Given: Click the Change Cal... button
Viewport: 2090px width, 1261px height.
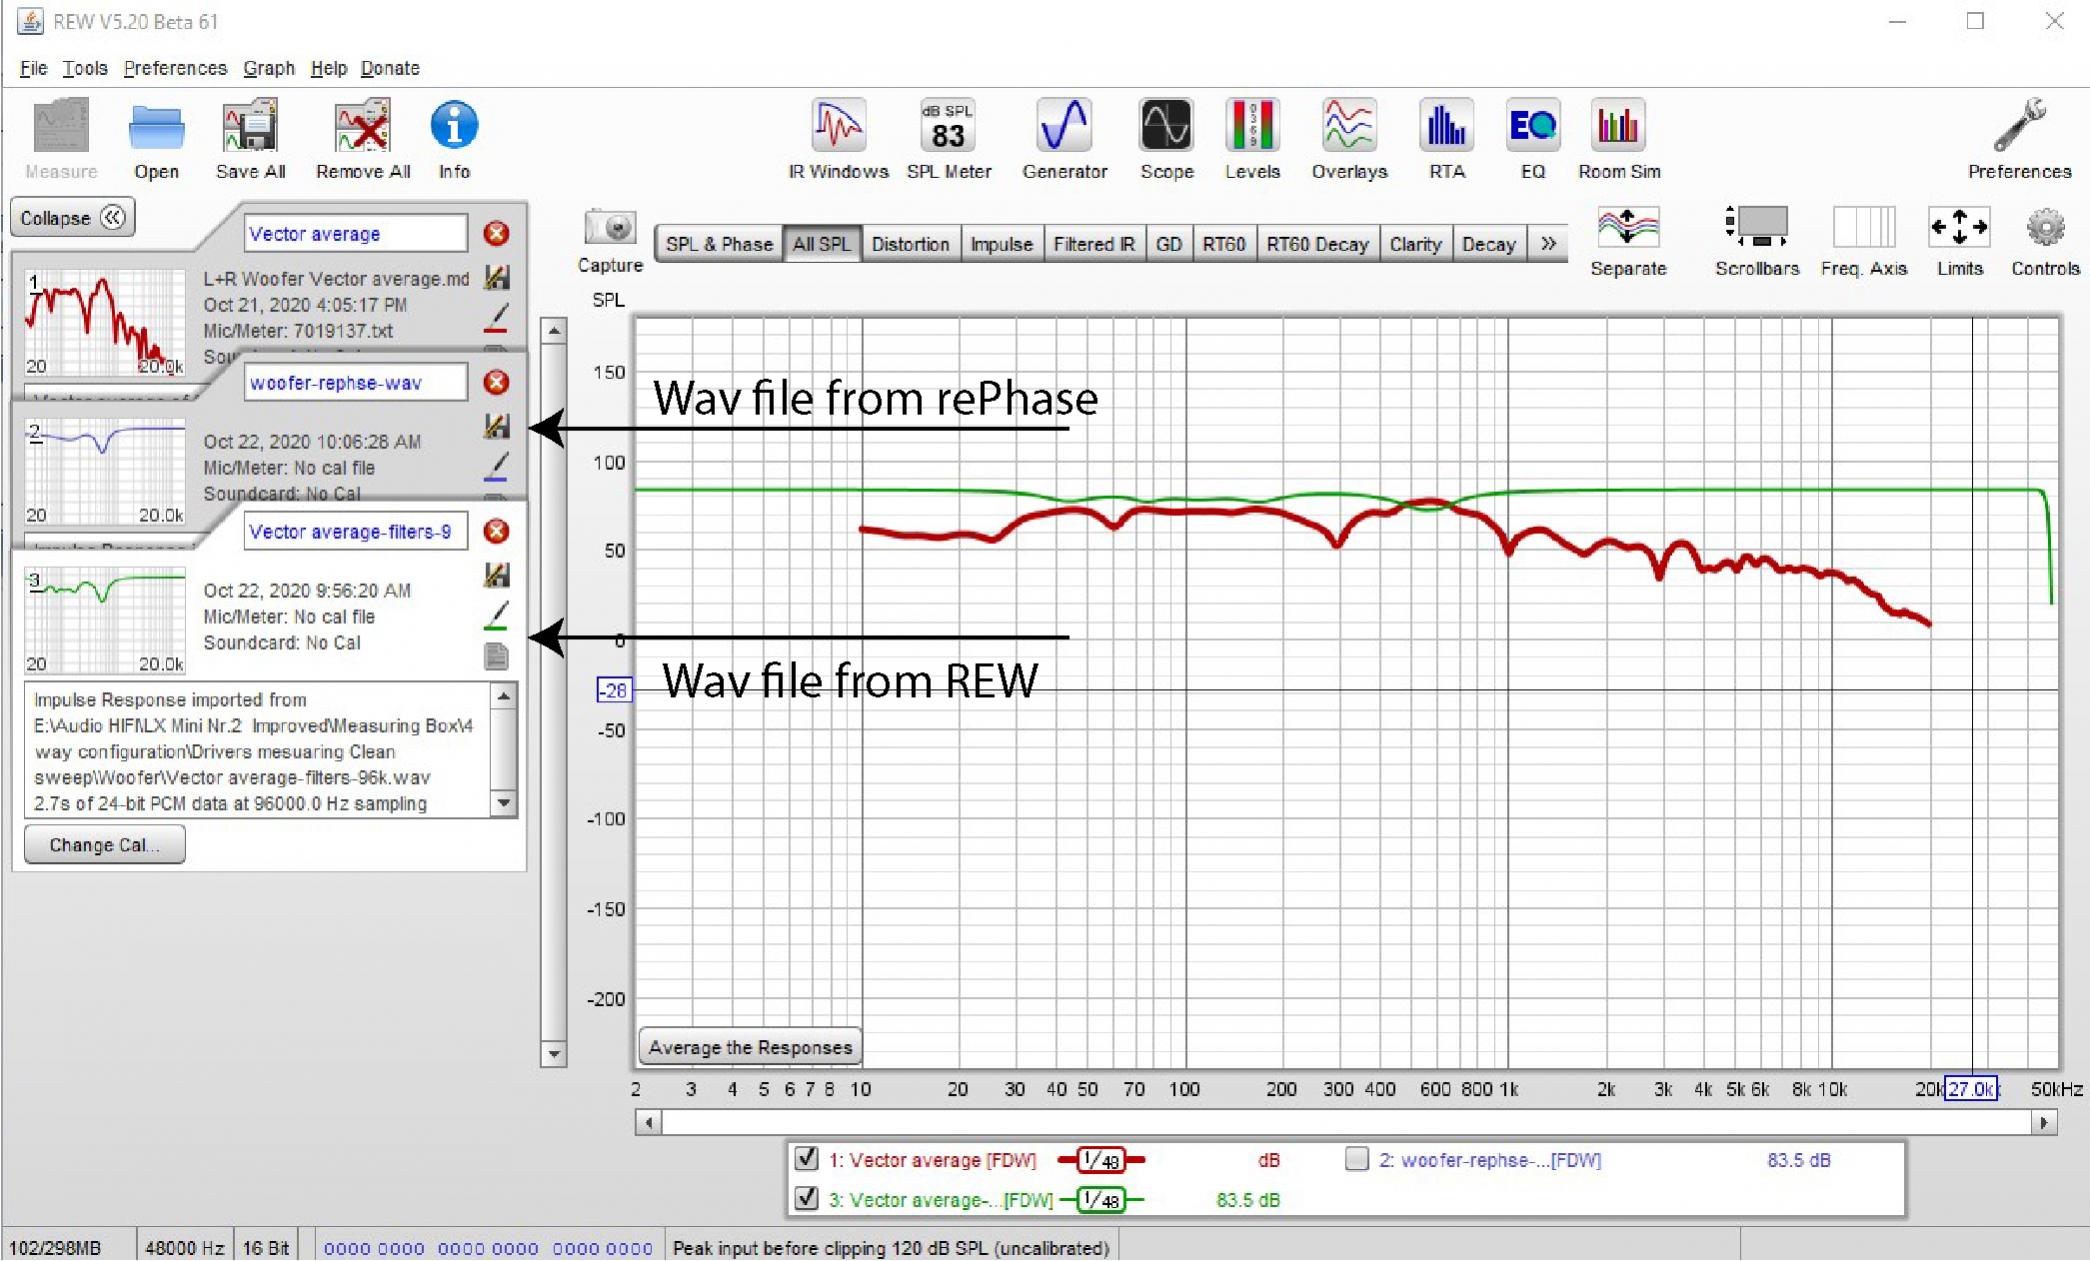Looking at the screenshot, I should coord(104,844).
